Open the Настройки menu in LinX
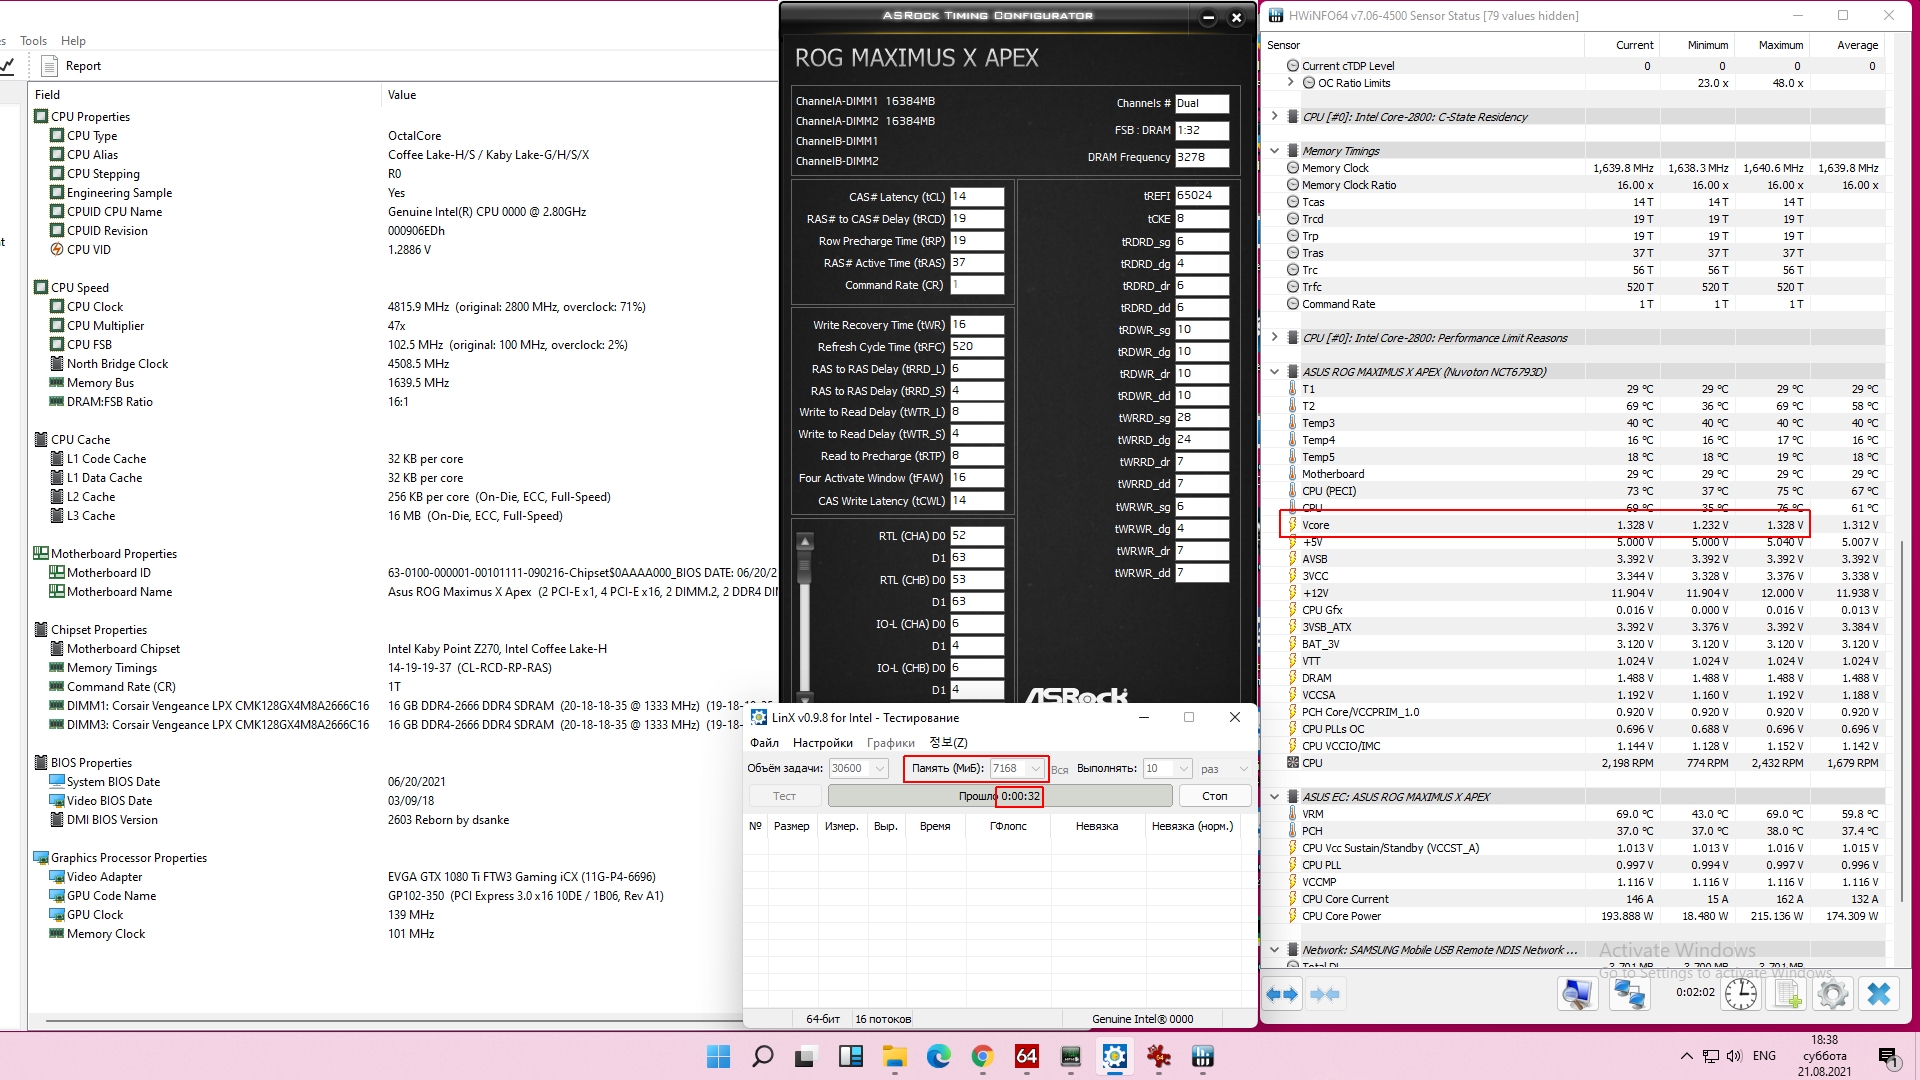 tap(822, 743)
